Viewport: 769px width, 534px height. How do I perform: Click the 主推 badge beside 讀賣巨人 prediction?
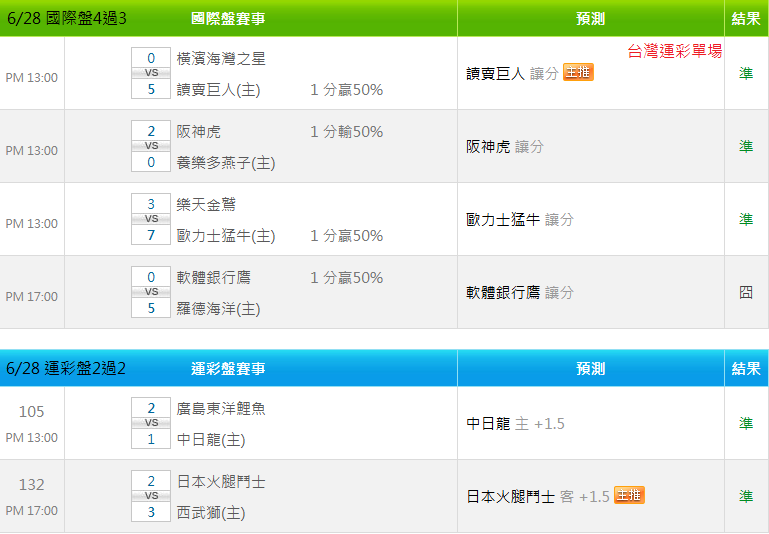(578, 73)
